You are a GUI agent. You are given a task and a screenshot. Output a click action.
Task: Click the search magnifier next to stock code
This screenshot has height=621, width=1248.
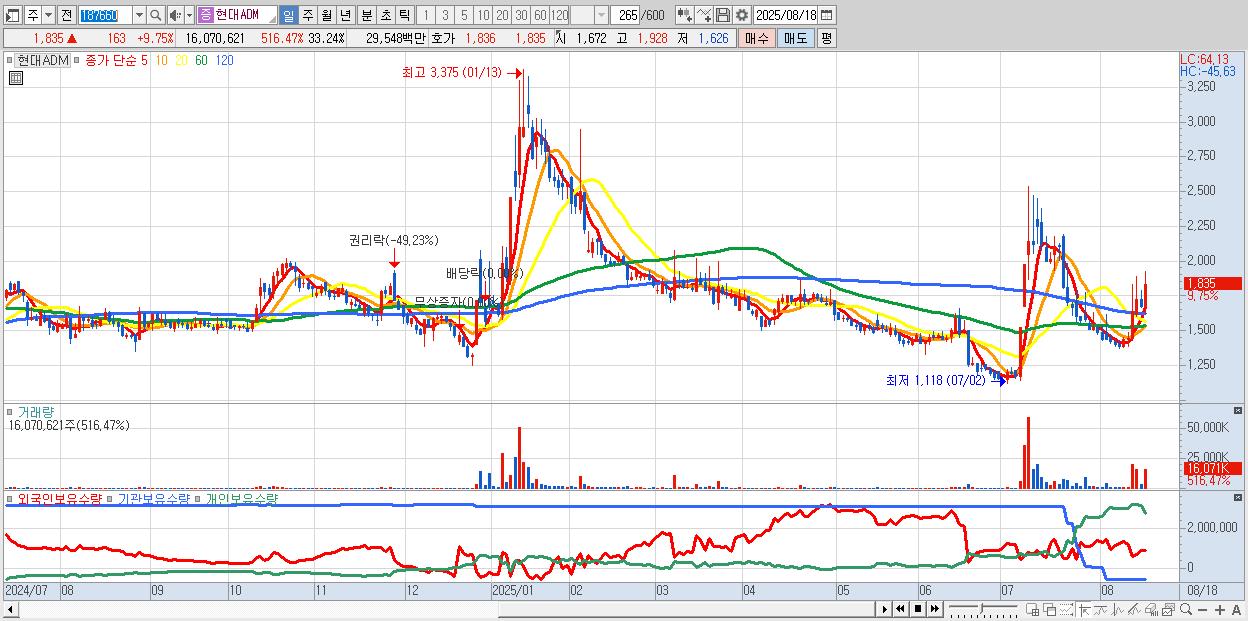pyautogui.click(x=156, y=15)
